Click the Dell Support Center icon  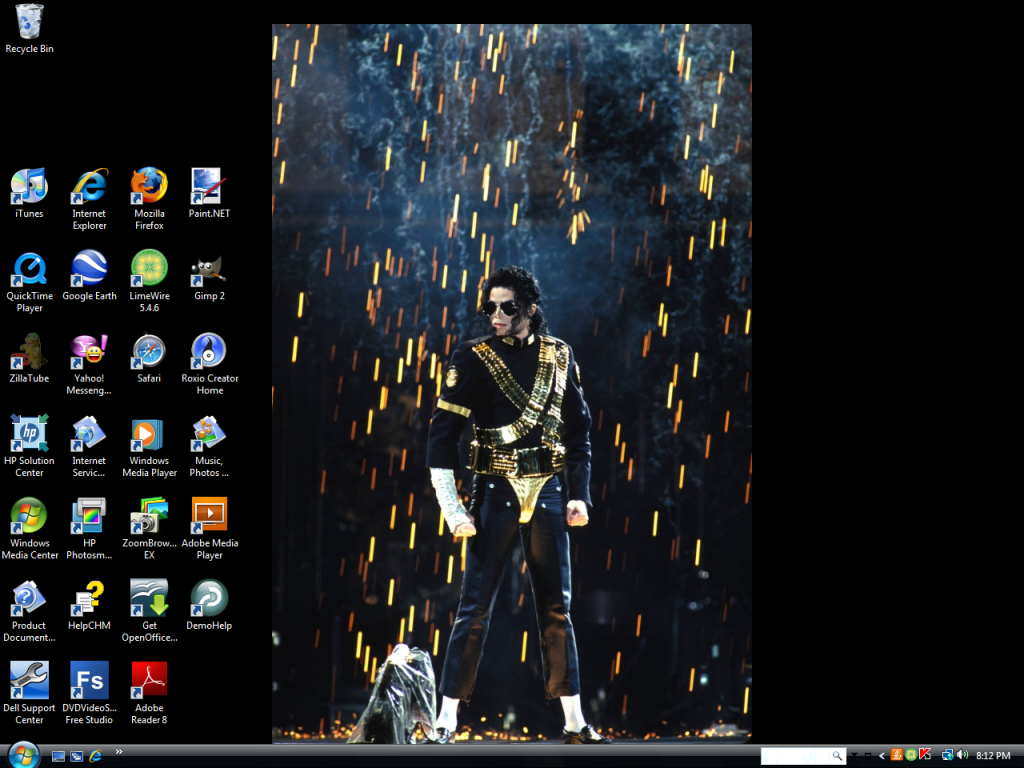point(29,693)
